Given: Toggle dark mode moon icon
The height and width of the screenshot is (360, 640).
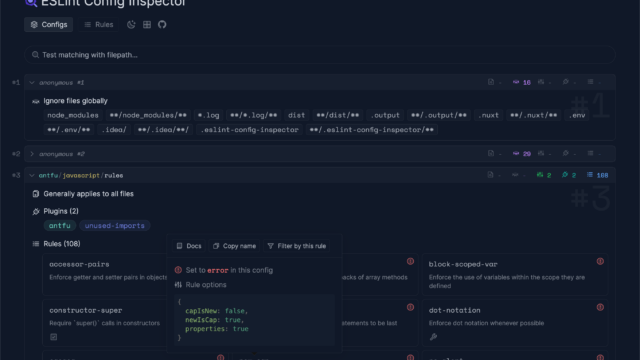Looking at the screenshot, I should pos(131,24).
